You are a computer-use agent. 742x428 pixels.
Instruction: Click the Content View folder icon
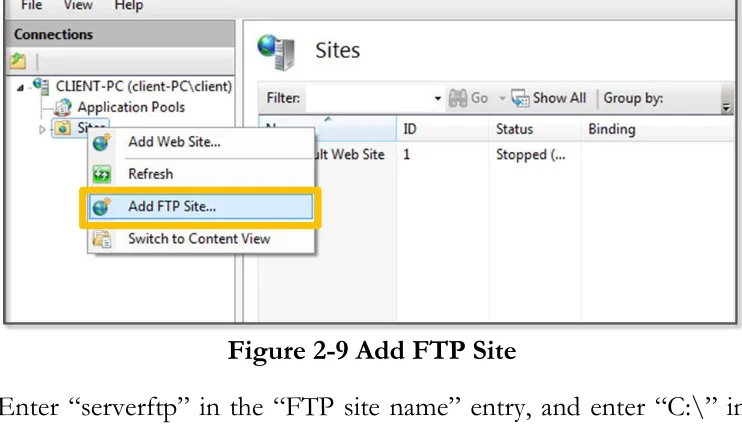pyautogui.click(x=102, y=239)
